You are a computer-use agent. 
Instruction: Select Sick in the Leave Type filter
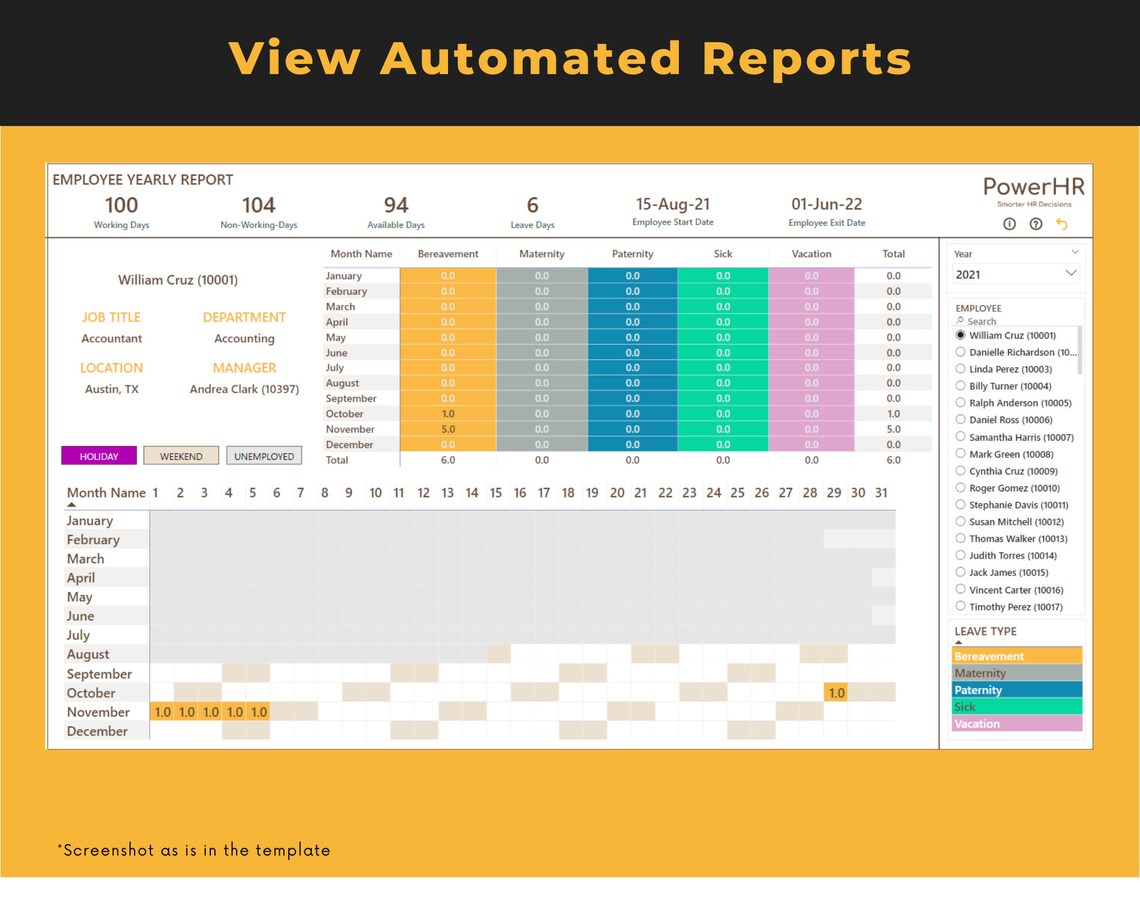click(x=1016, y=706)
